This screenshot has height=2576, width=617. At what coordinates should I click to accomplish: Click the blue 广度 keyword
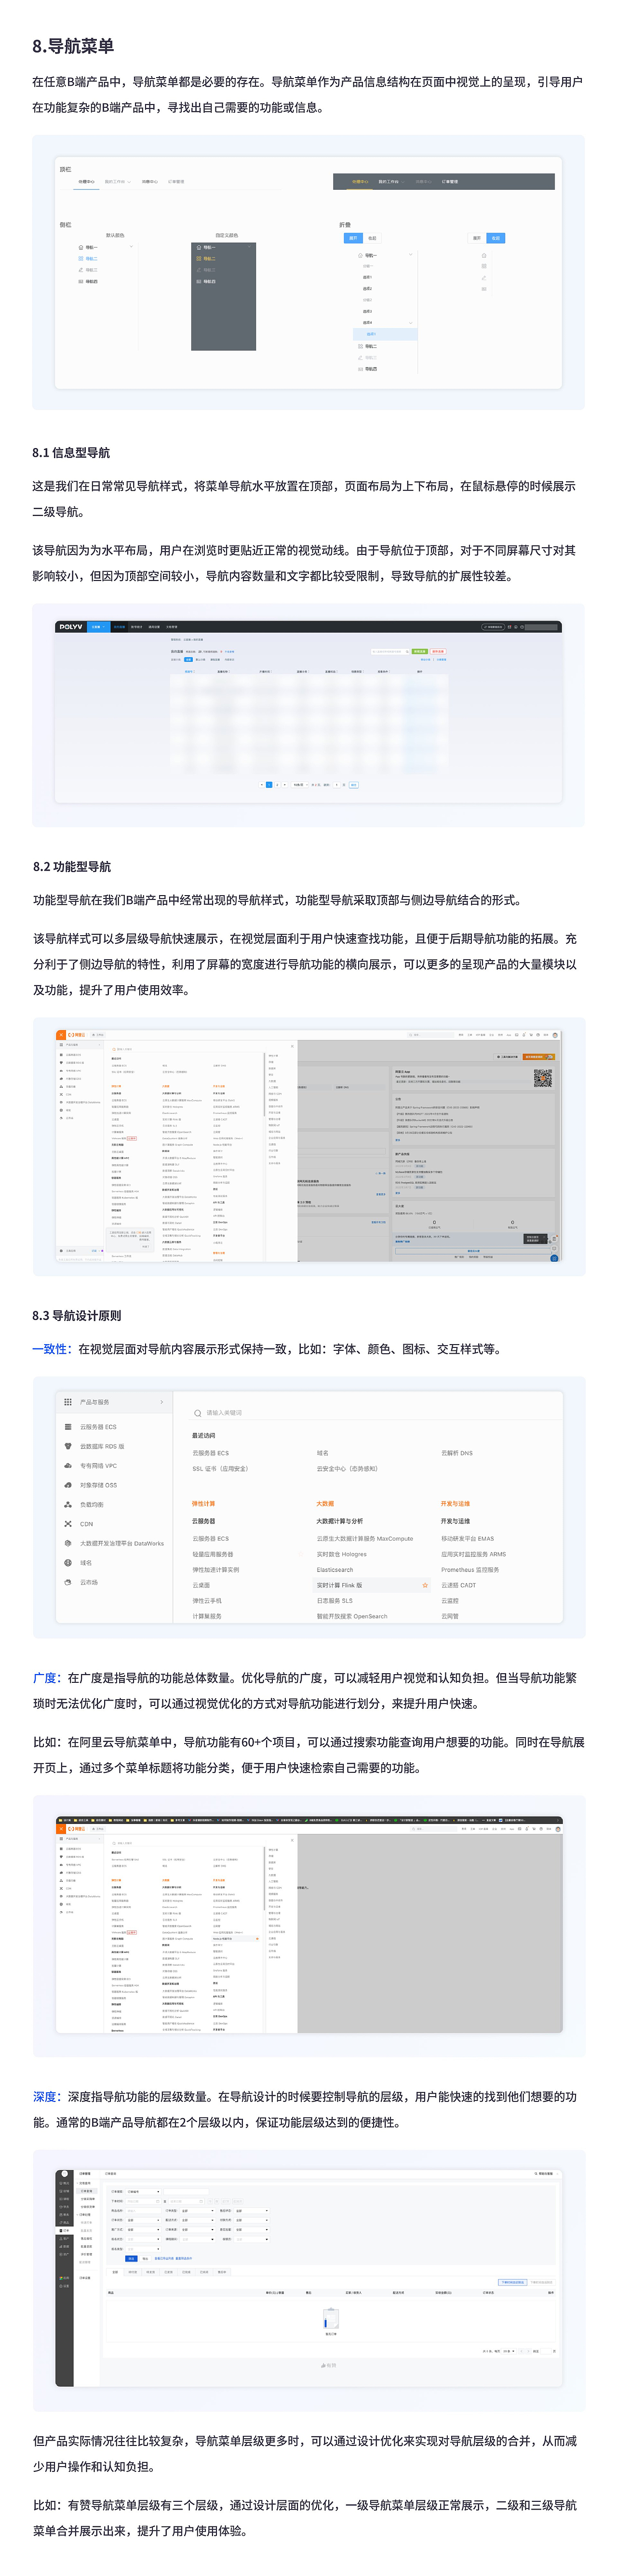pos(44,1677)
